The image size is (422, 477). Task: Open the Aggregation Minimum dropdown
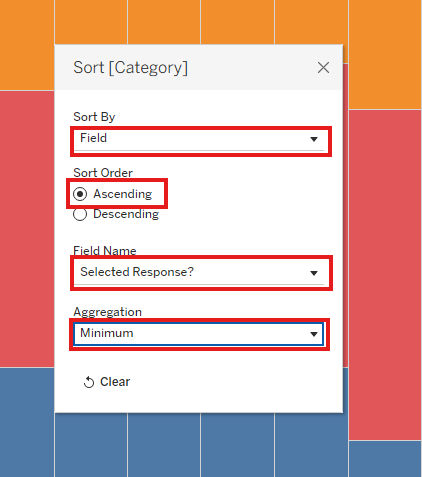[x=199, y=334]
